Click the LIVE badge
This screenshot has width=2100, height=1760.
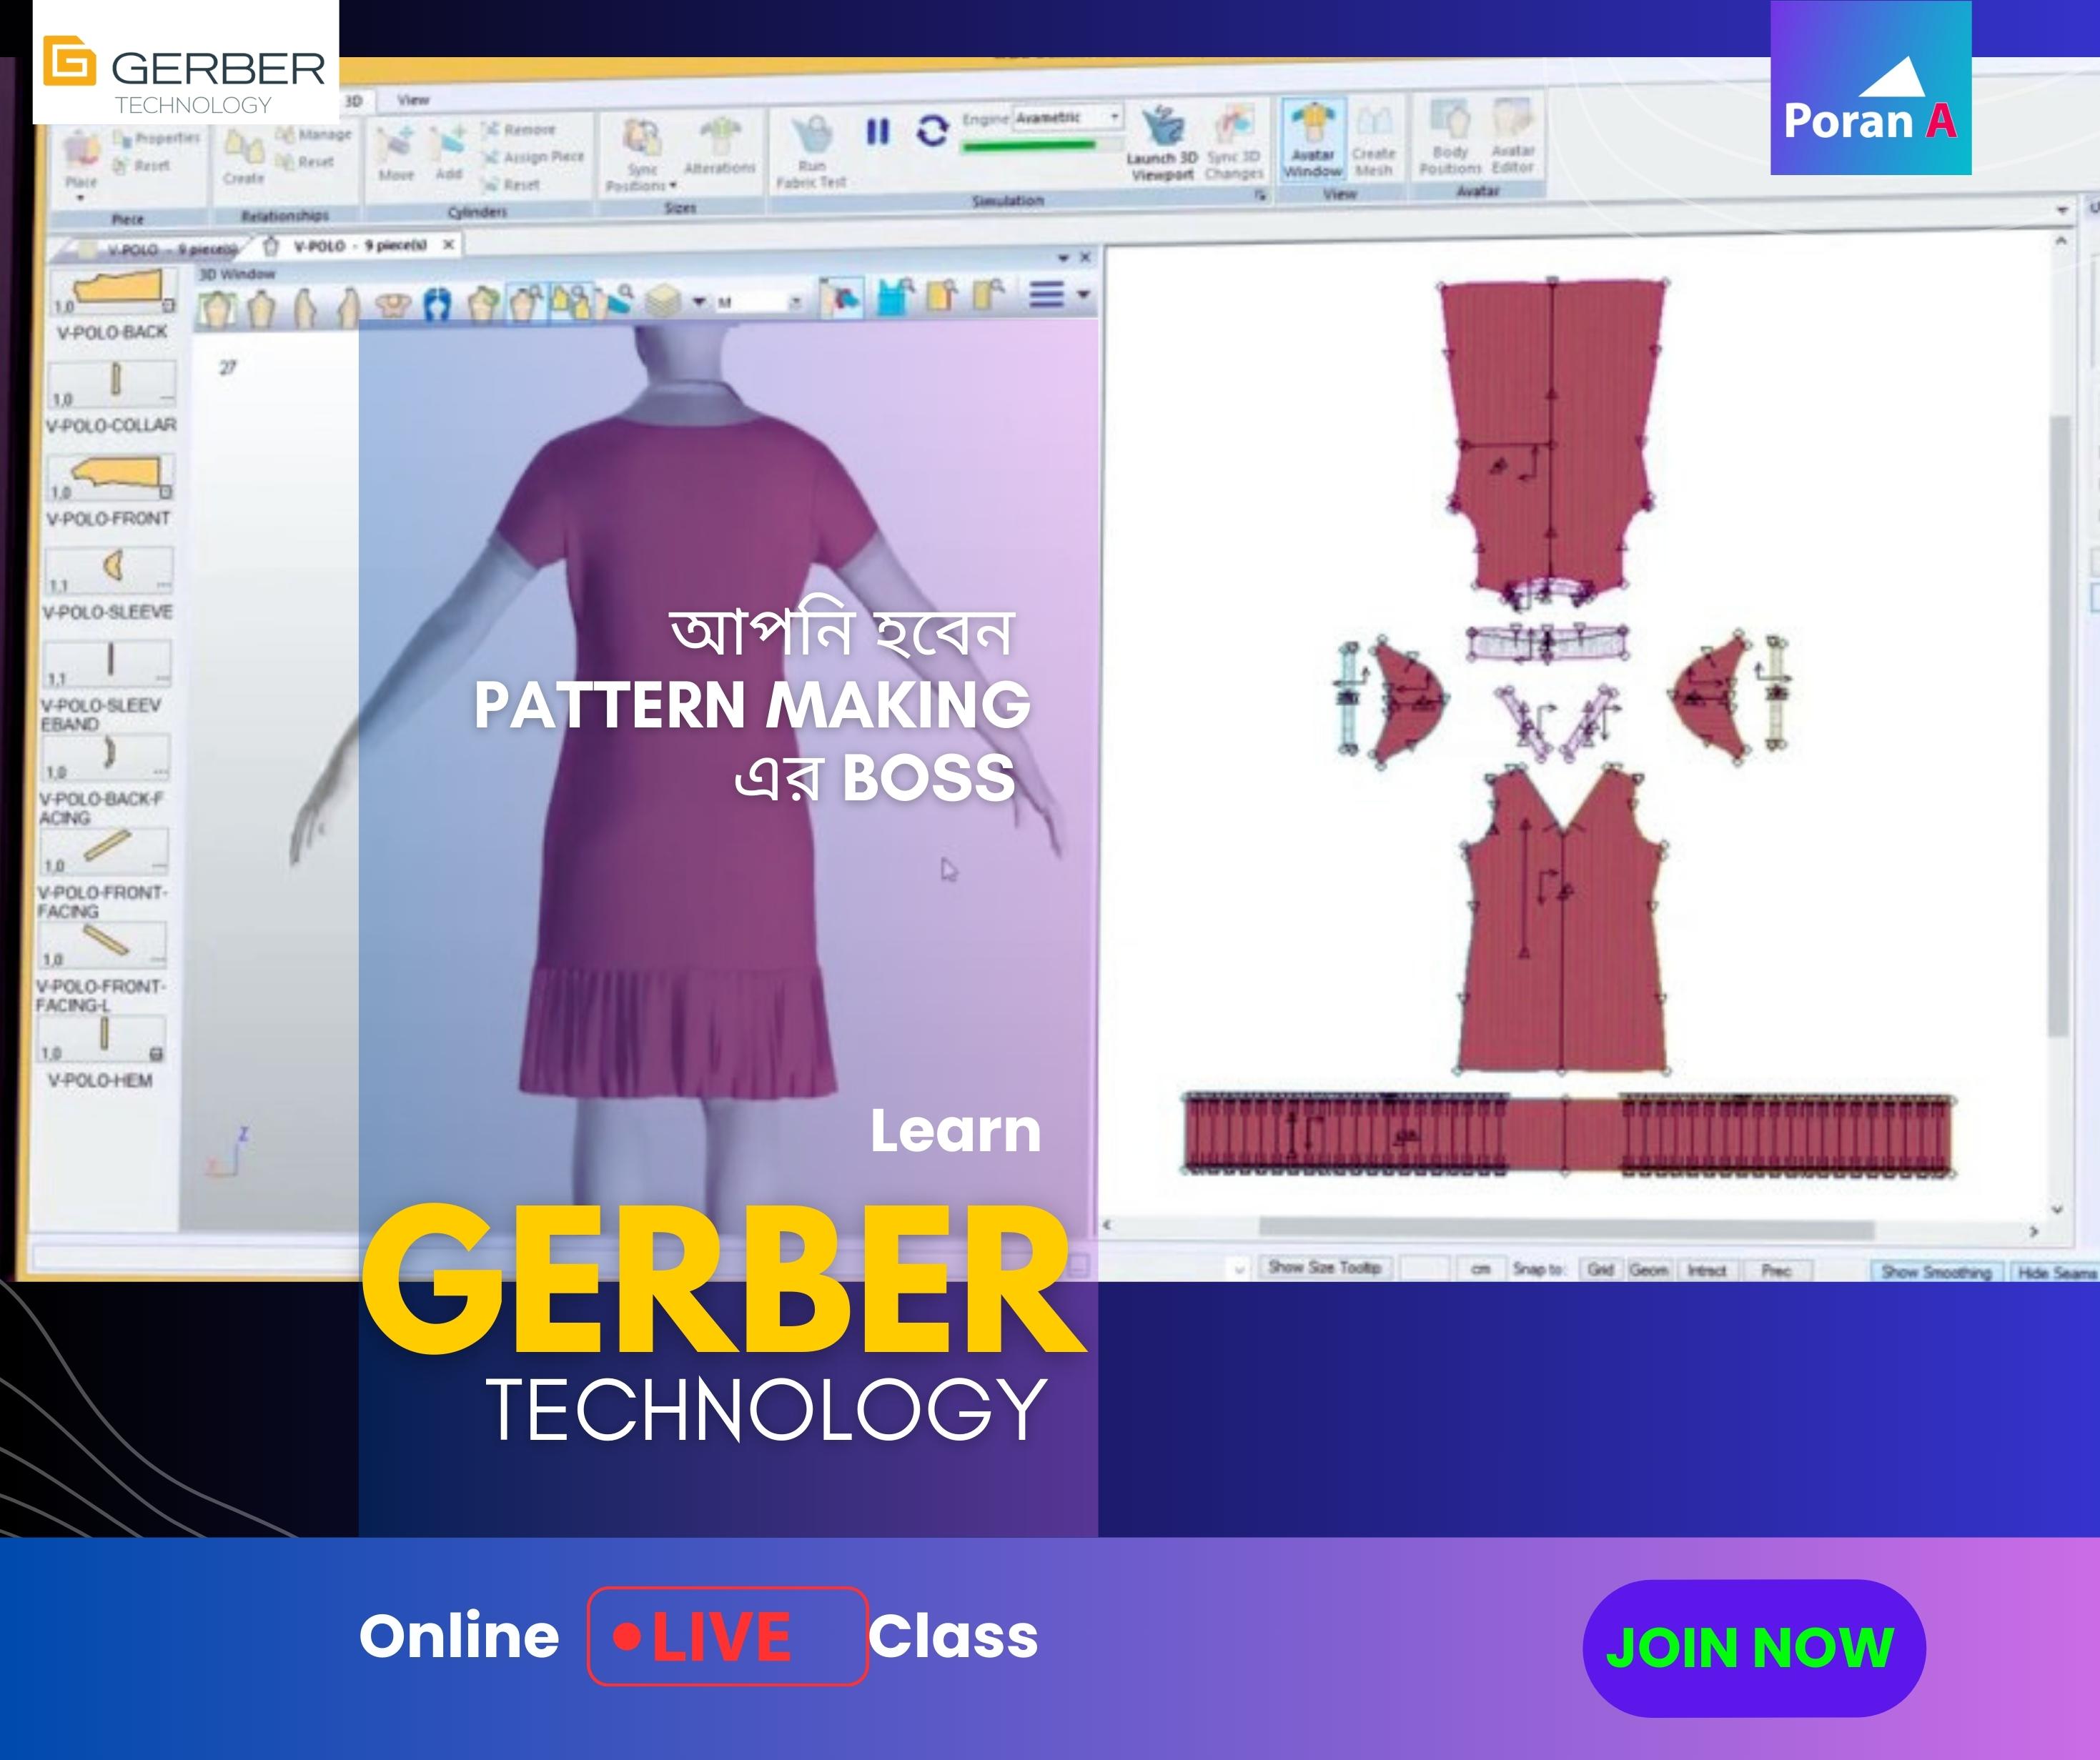point(728,1636)
